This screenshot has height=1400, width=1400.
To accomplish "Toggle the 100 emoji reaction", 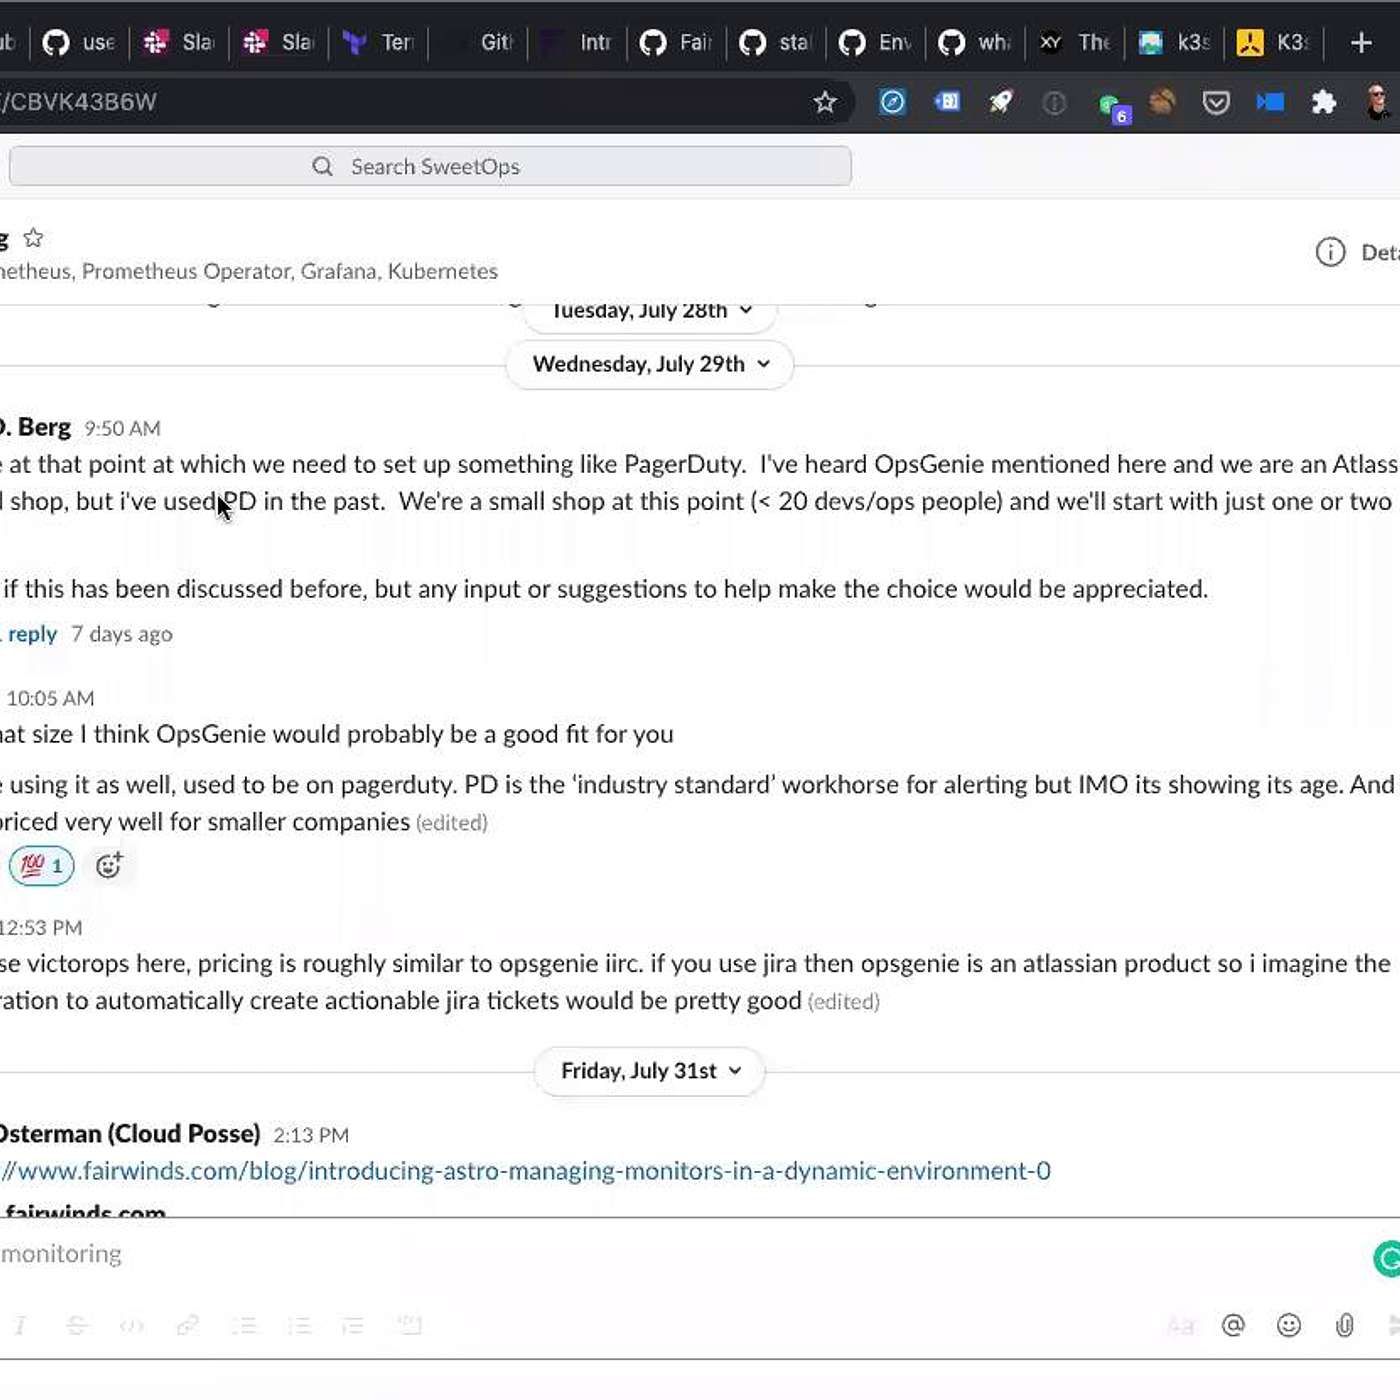I will (x=42, y=865).
